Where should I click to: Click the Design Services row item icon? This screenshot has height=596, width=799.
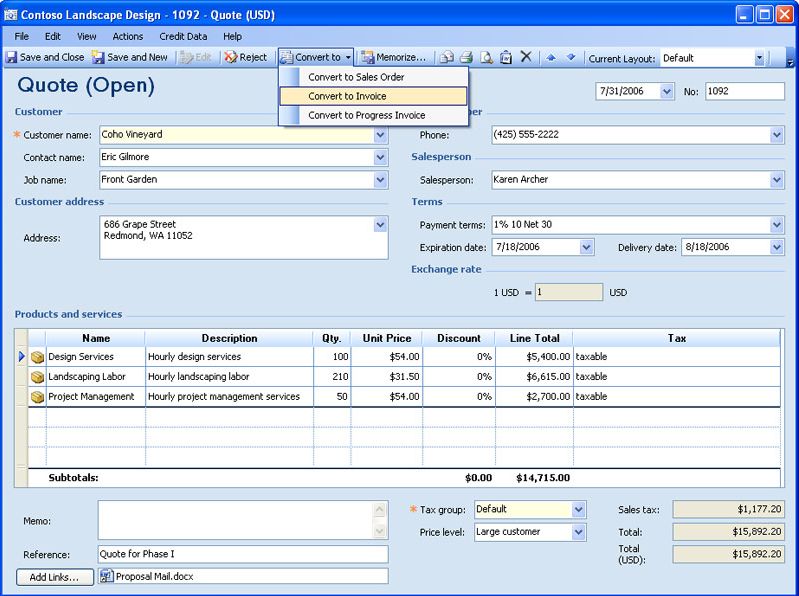point(37,357)
